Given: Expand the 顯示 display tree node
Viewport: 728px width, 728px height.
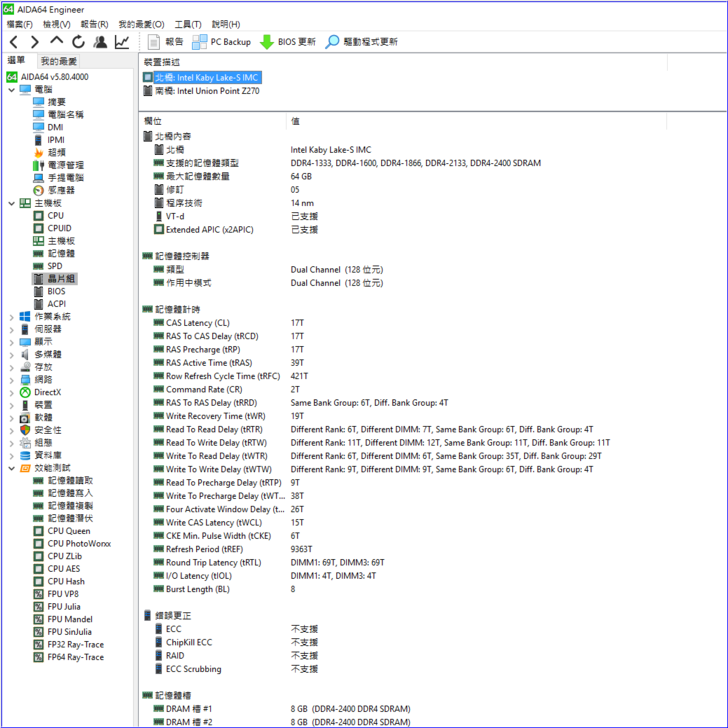Looking at the screenshot, I should pyautogui.click(x=12, y=342).
